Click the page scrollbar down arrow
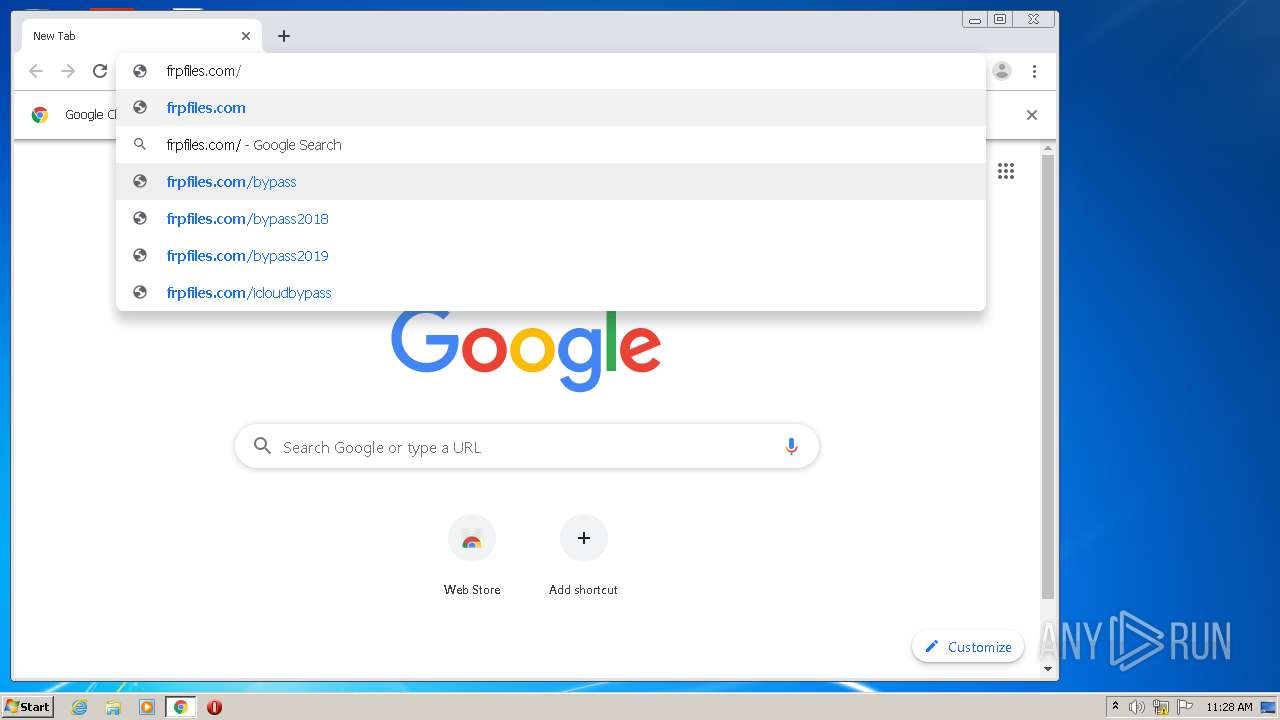Viewport: 1280px width, 720px height. (1048, 669)
